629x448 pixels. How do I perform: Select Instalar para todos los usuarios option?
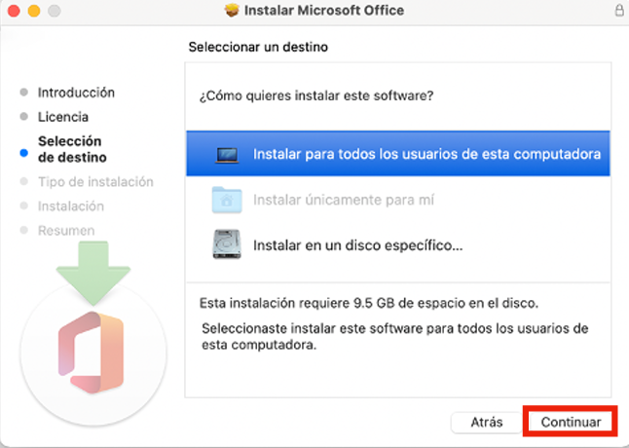point(398,154)
